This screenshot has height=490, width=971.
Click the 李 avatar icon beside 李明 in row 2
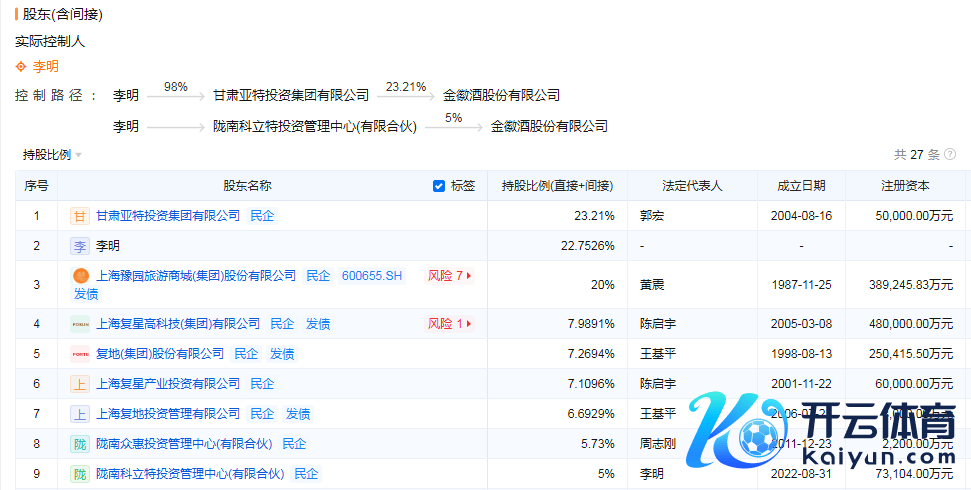tap(80, 246)
